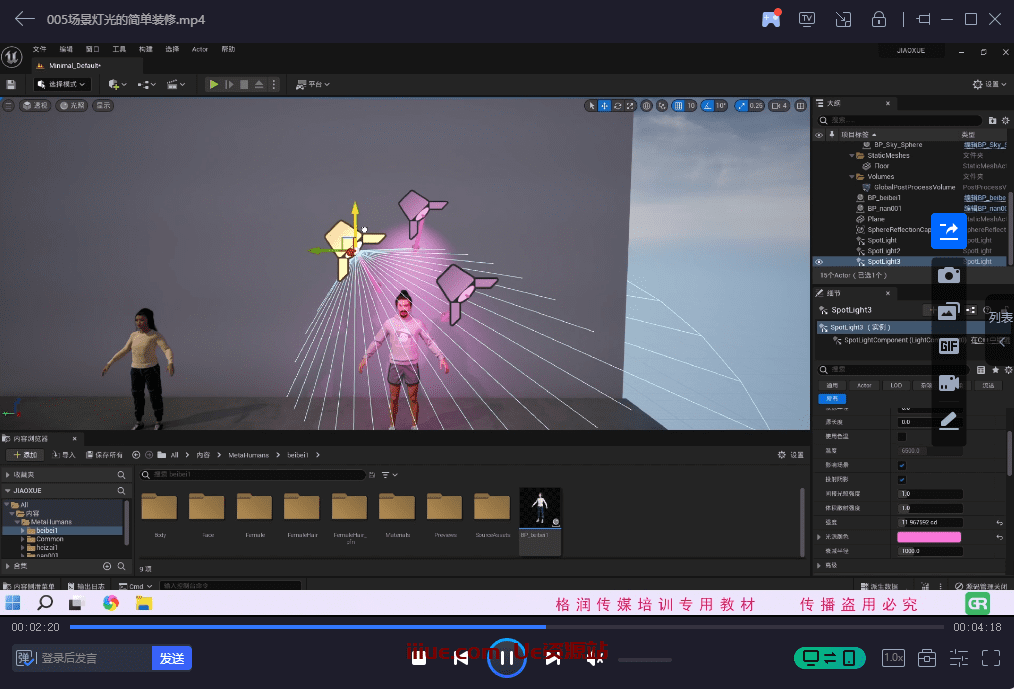Click the share icon in blue box
The width and height of the screenshot is (1014, 689).
click(948, 231)
